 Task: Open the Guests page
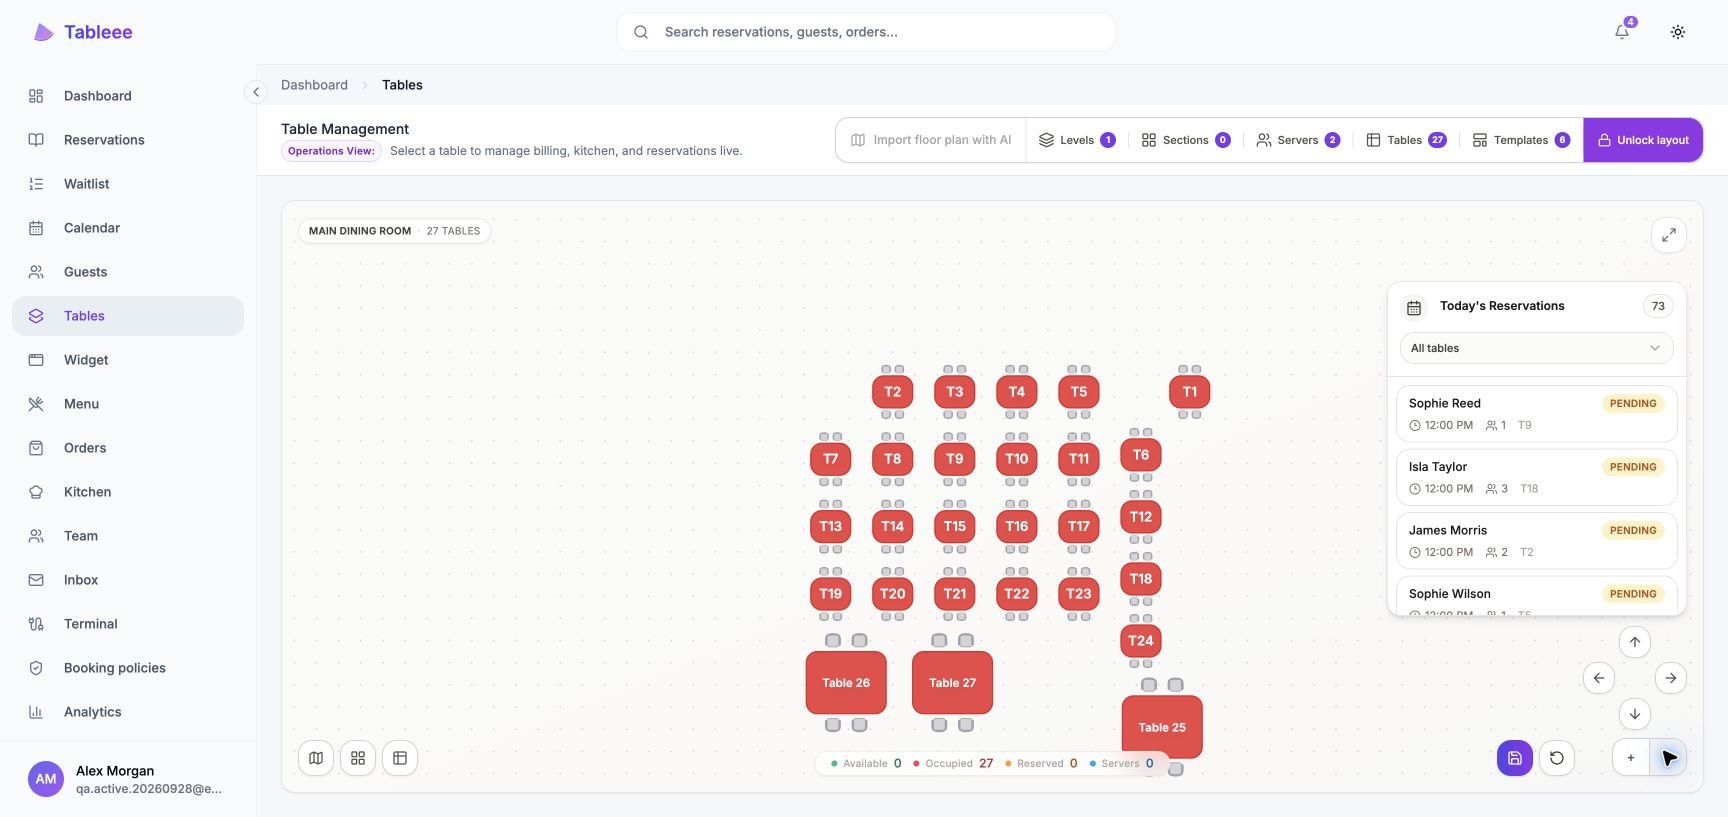click(x=128, y=272)
